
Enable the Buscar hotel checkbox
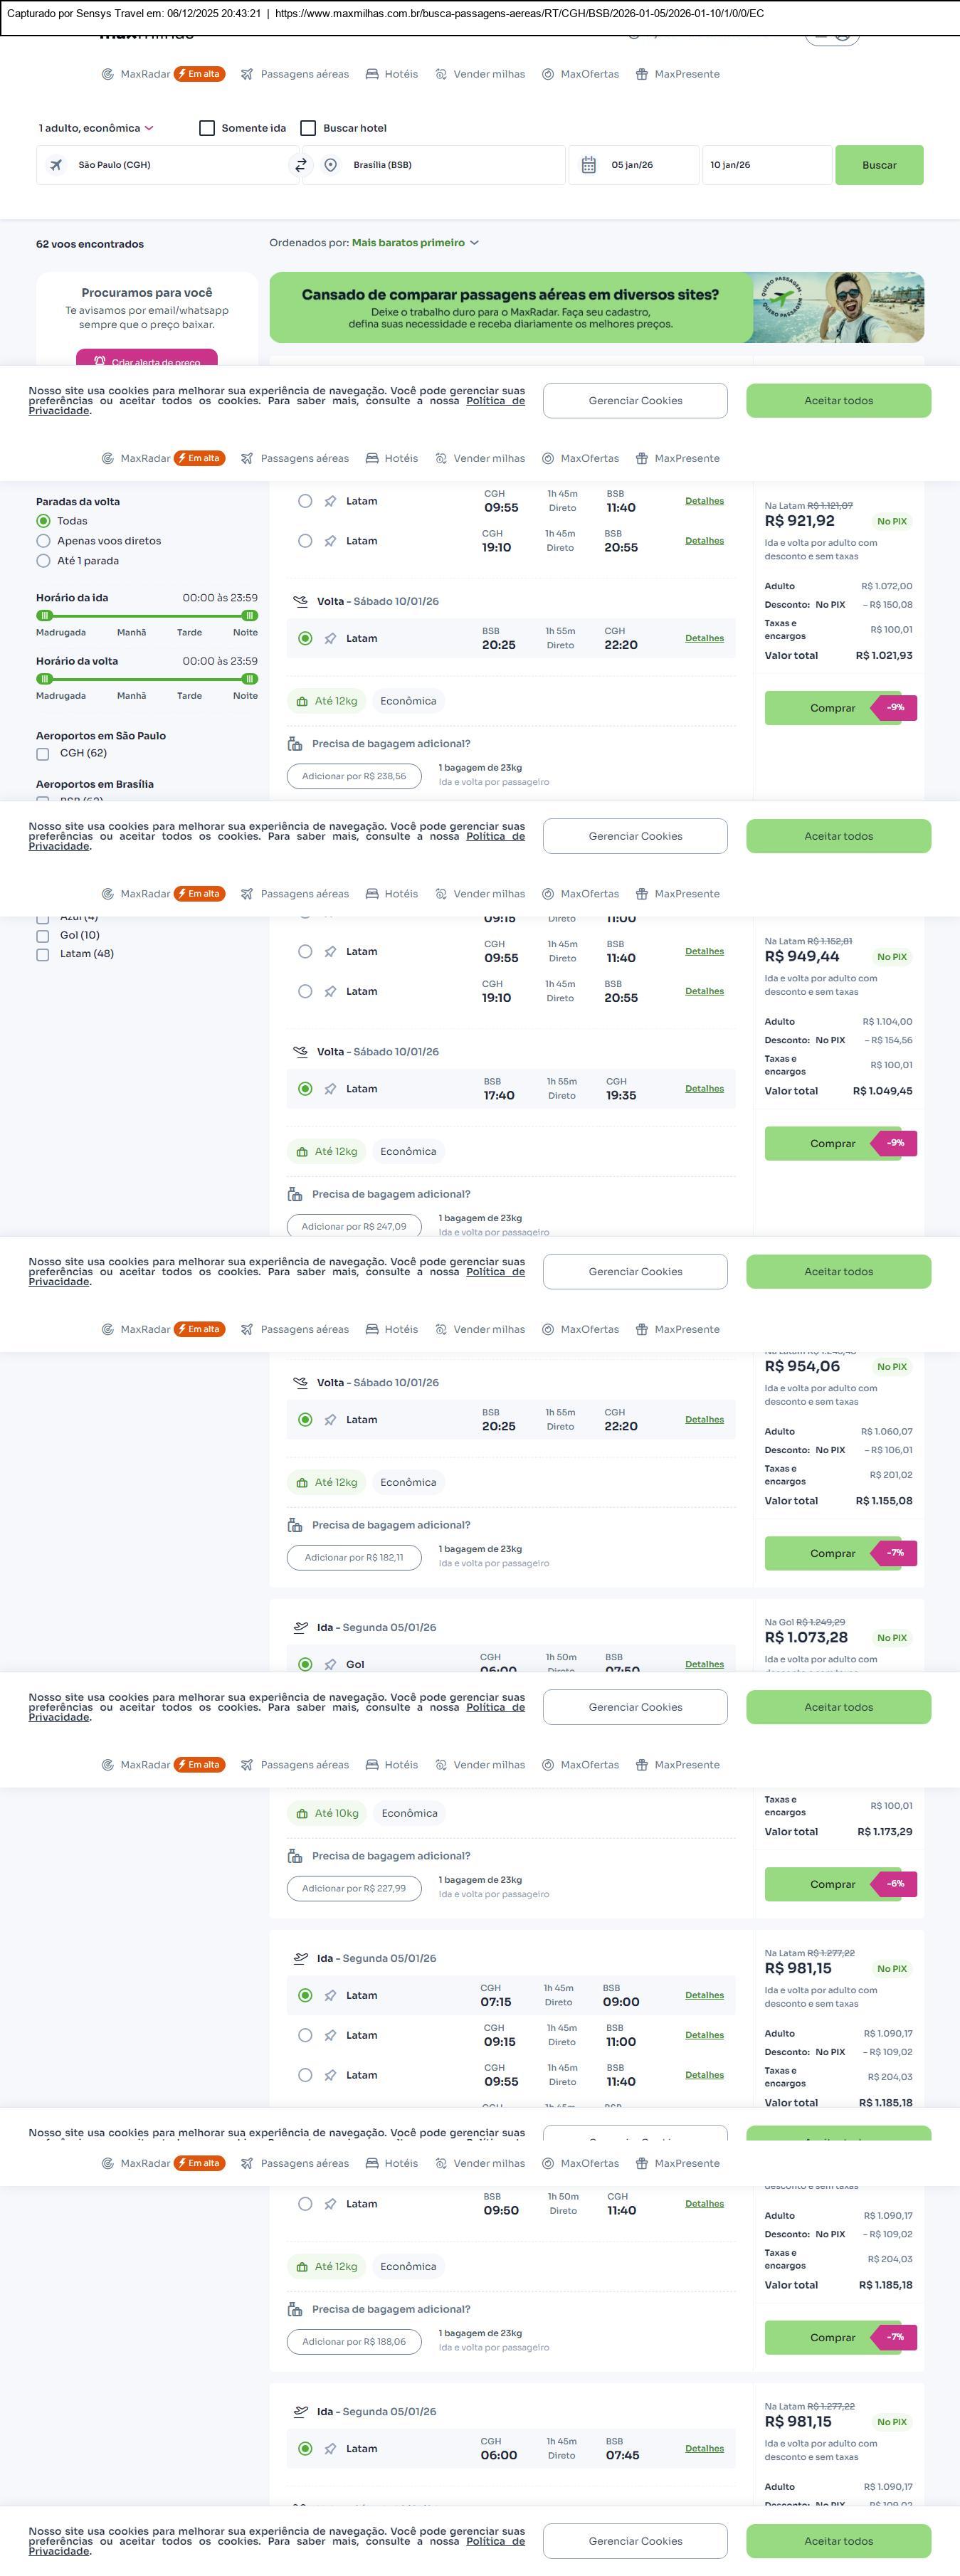click(308, 128)
